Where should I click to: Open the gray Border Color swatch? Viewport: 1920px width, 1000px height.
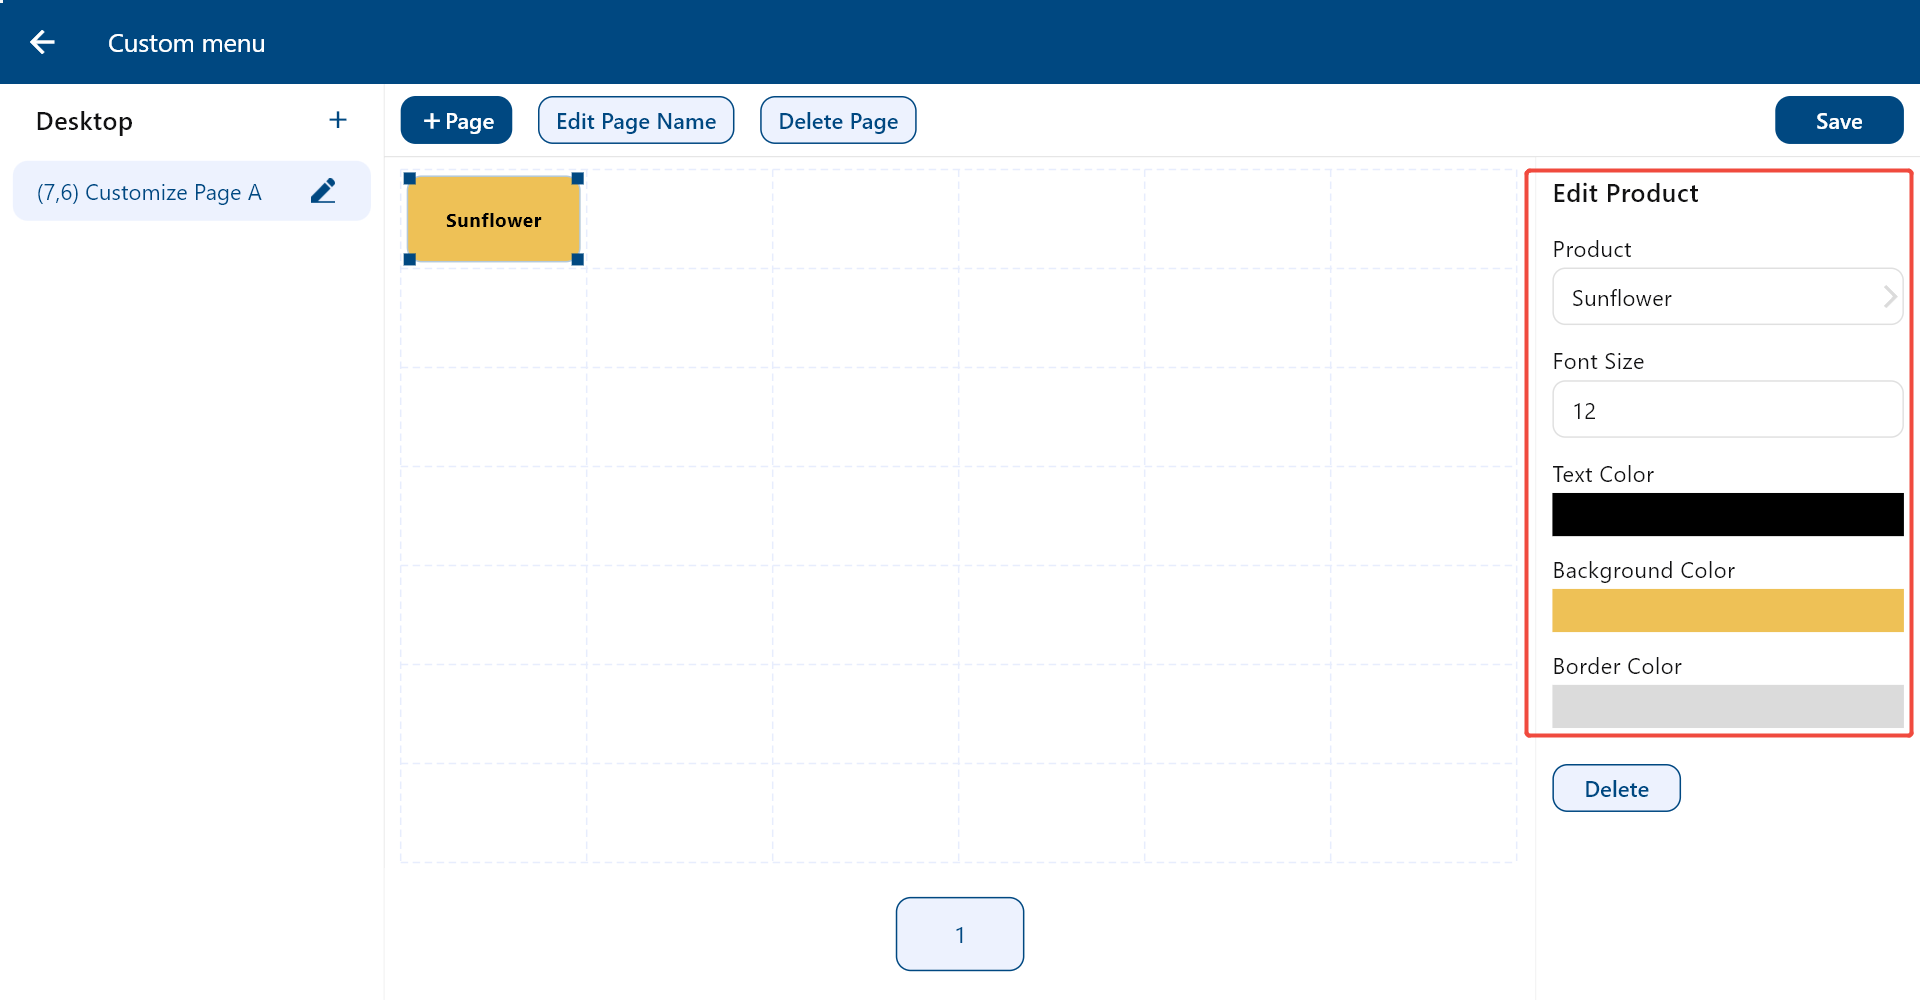point(1727,707)
